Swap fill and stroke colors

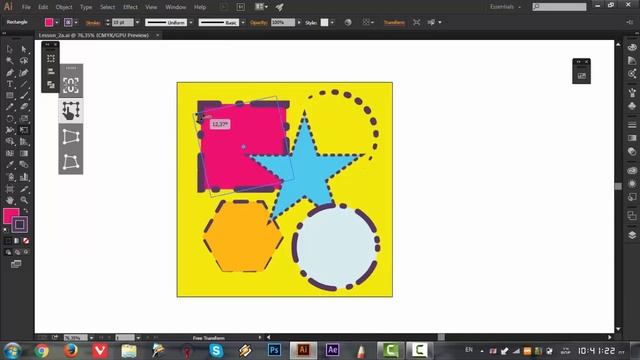(x=26, y=211)
